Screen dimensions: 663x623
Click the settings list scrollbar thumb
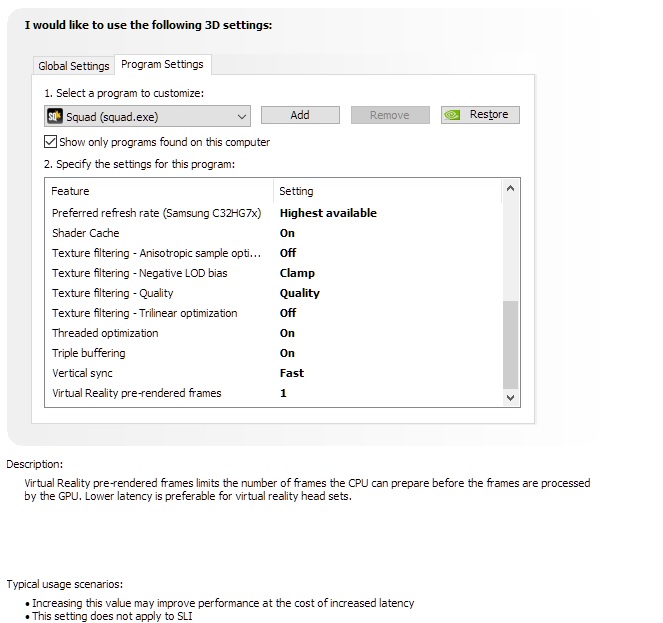[511, 344]
